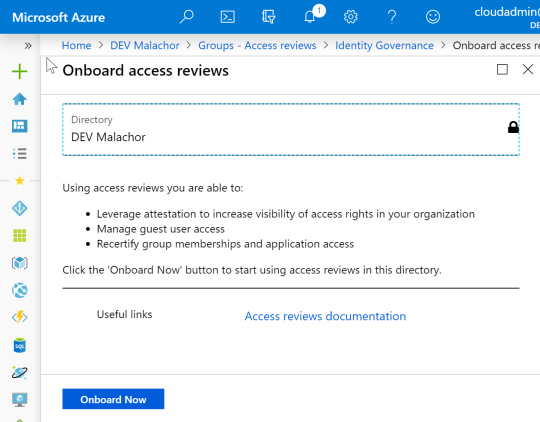The width and height of the screenshot is (540, 422).
Task: Click the lock icon in Directory field
Action: (x=513, y=127)
